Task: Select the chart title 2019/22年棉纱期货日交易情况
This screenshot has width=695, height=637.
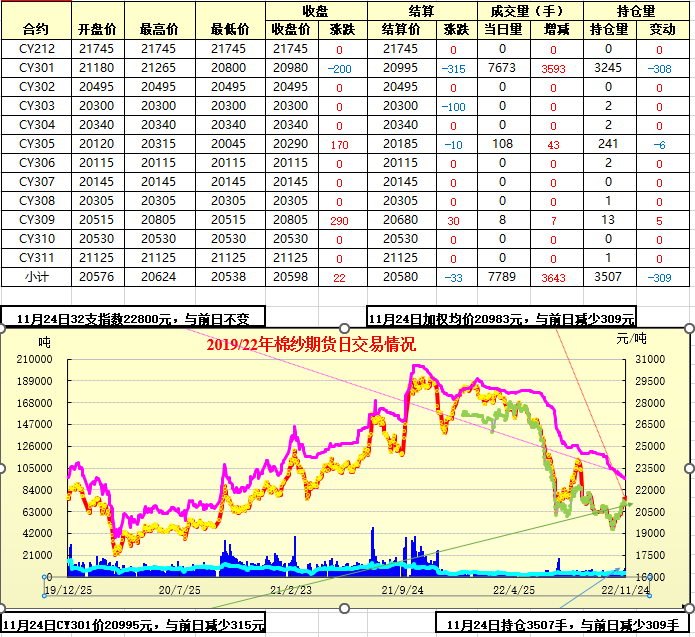Action: (311, 345)
